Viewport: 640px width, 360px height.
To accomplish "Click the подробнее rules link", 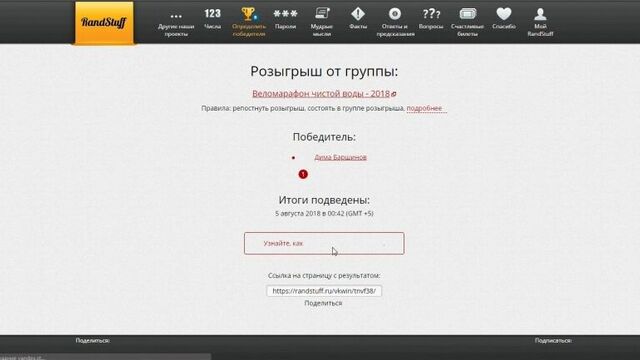I will click(x=424, y=108).
